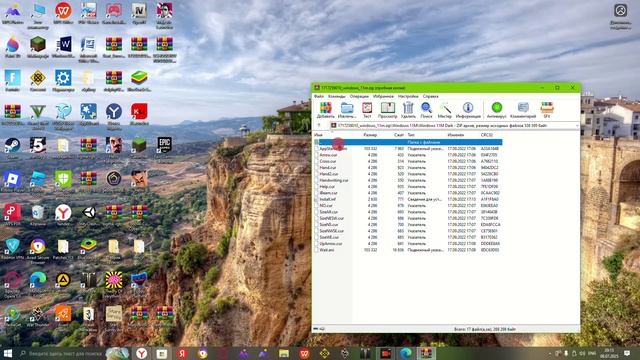Click the Roblox desktop shortcut
This screenshot has height=360, width=640.
coord(12,180)
